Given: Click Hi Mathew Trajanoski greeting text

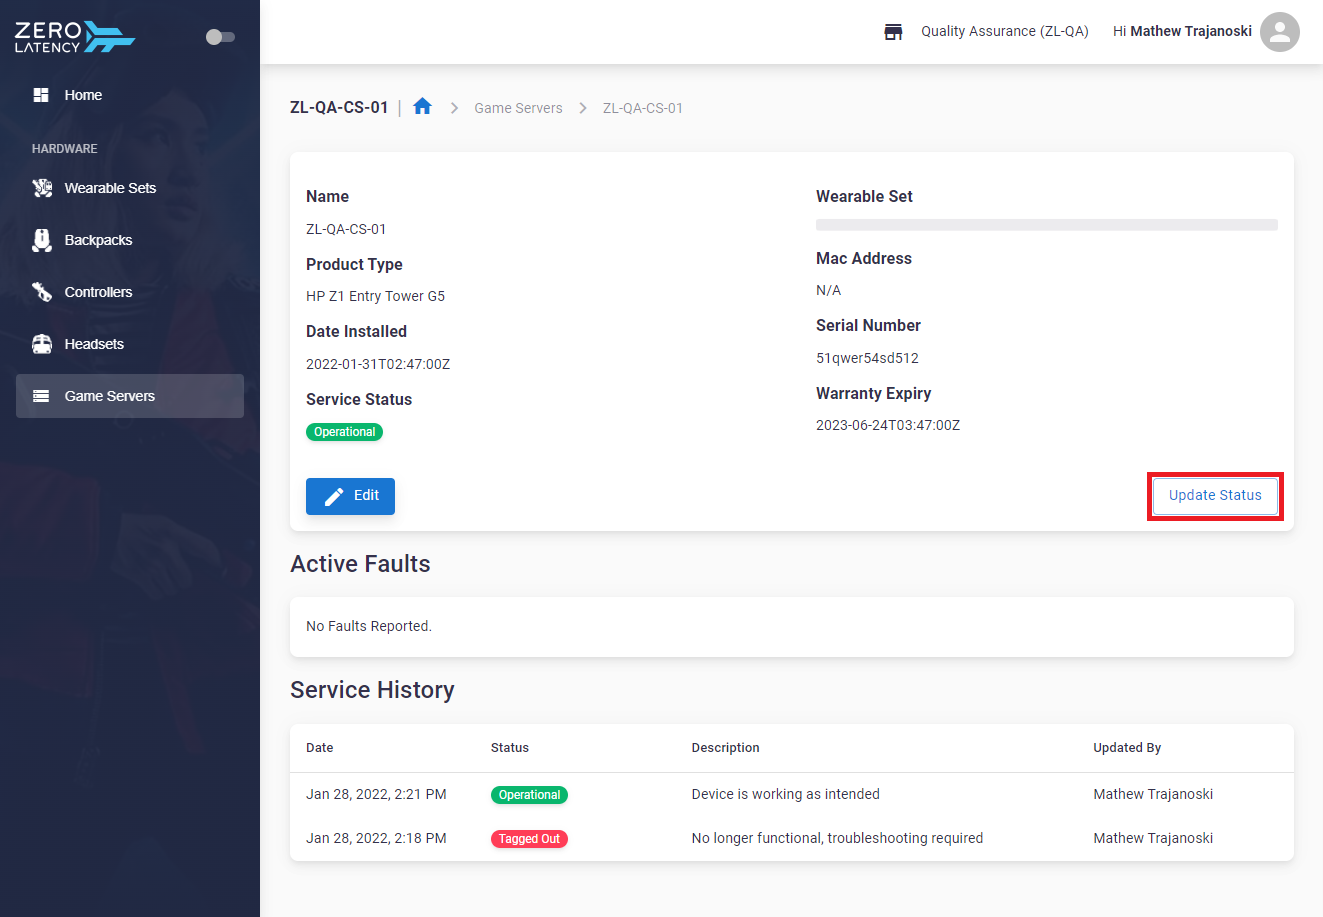Looking at the screenshot, I should (1182, 31).
